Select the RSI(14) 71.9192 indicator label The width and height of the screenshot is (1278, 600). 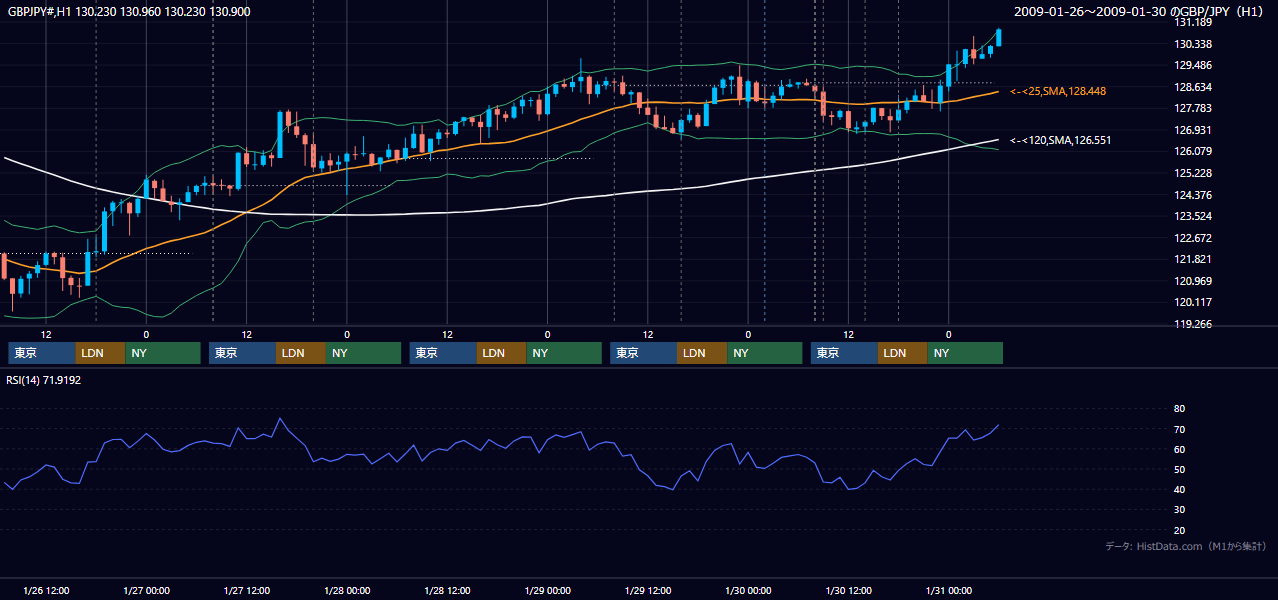pos(43,380)
